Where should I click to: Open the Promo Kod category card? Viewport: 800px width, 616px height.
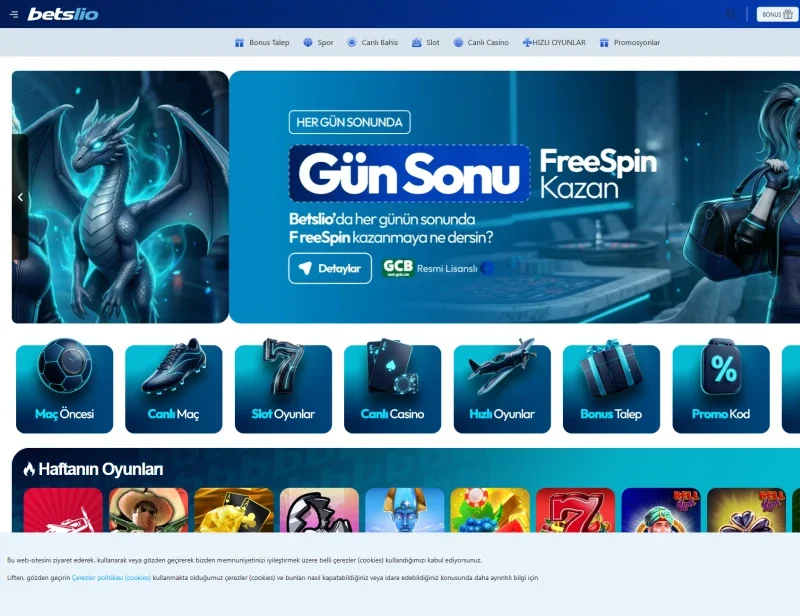pos(721,387)
